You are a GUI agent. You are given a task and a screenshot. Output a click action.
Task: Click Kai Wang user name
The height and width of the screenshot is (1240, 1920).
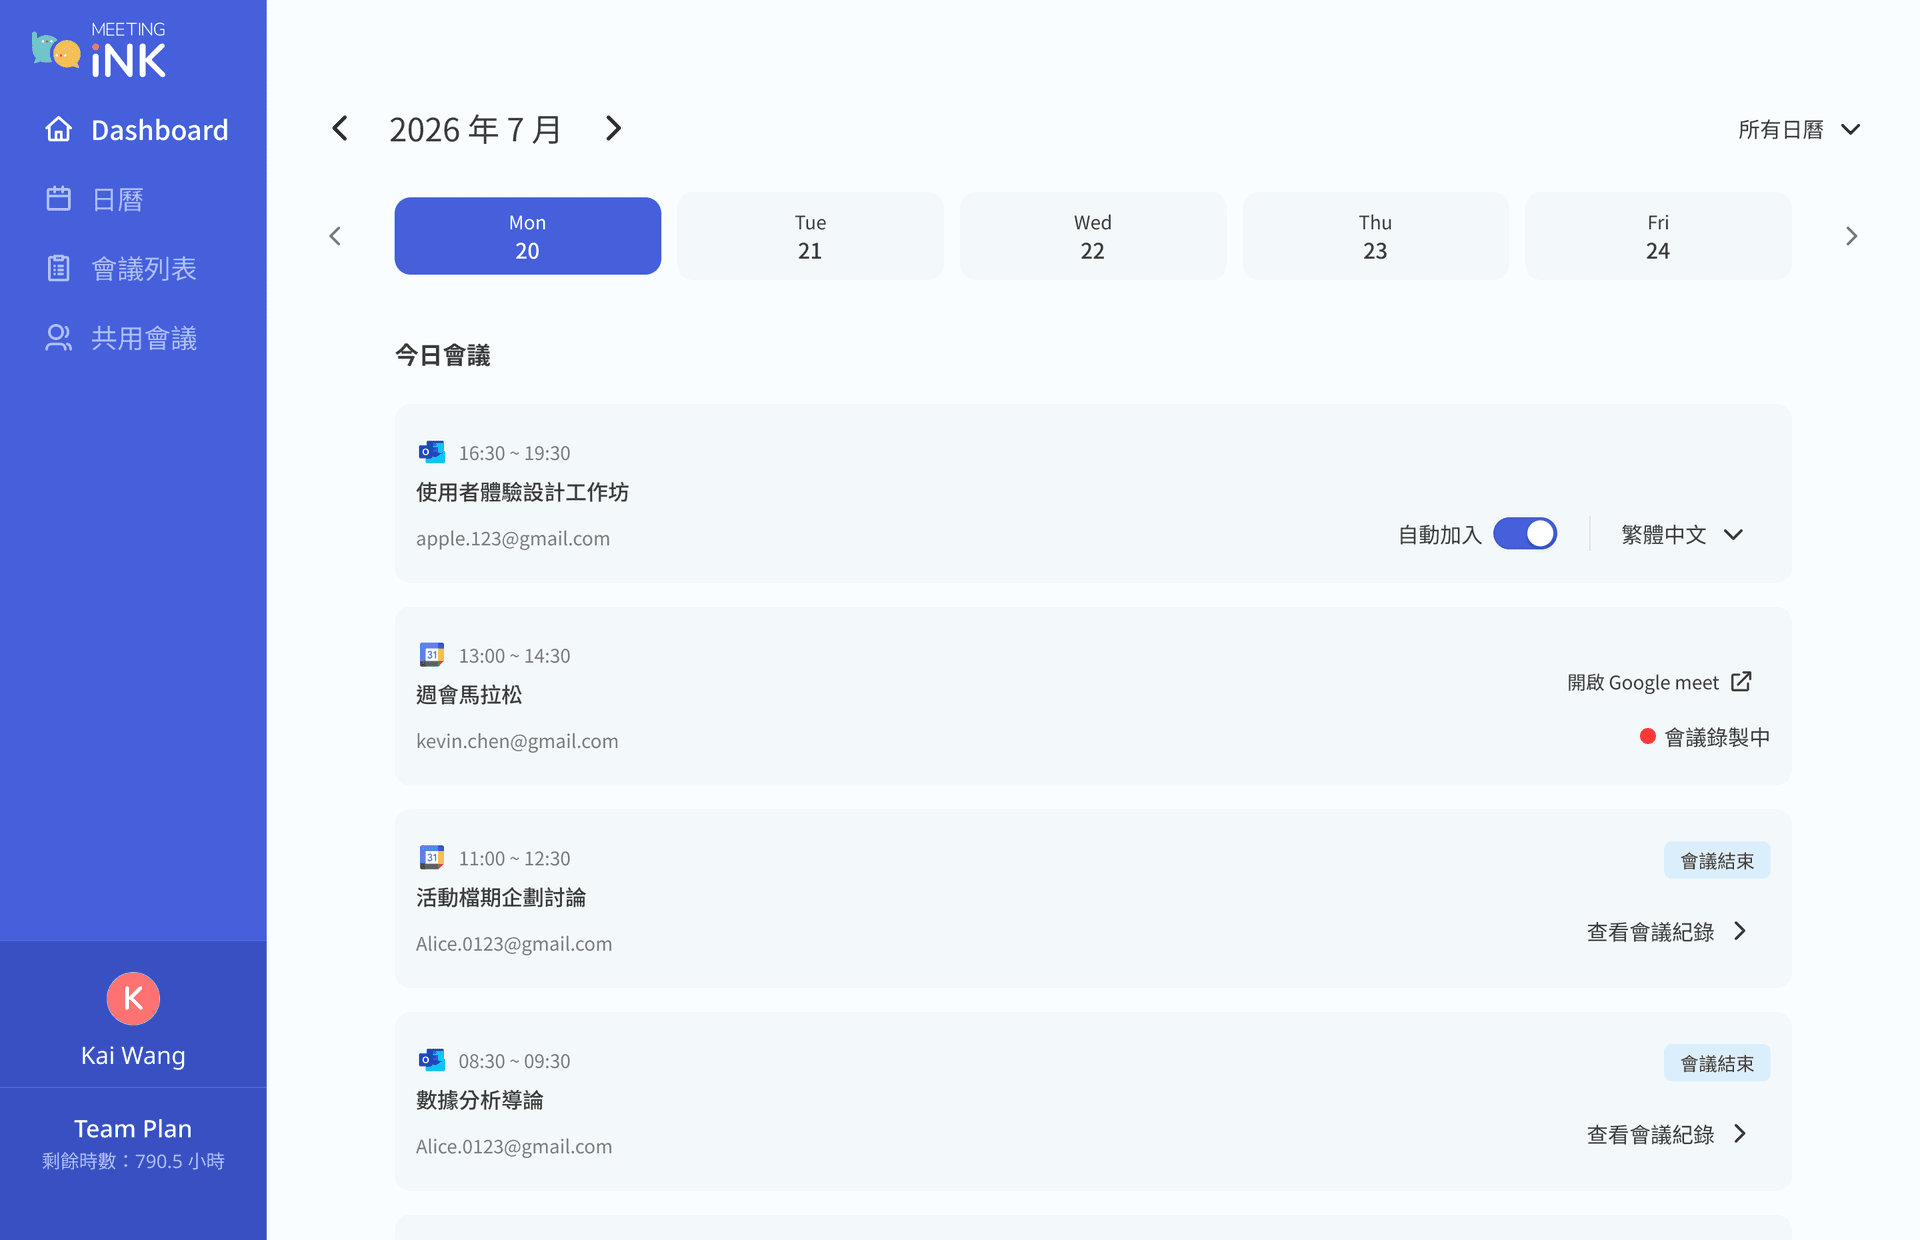(x=133, y=1055)
